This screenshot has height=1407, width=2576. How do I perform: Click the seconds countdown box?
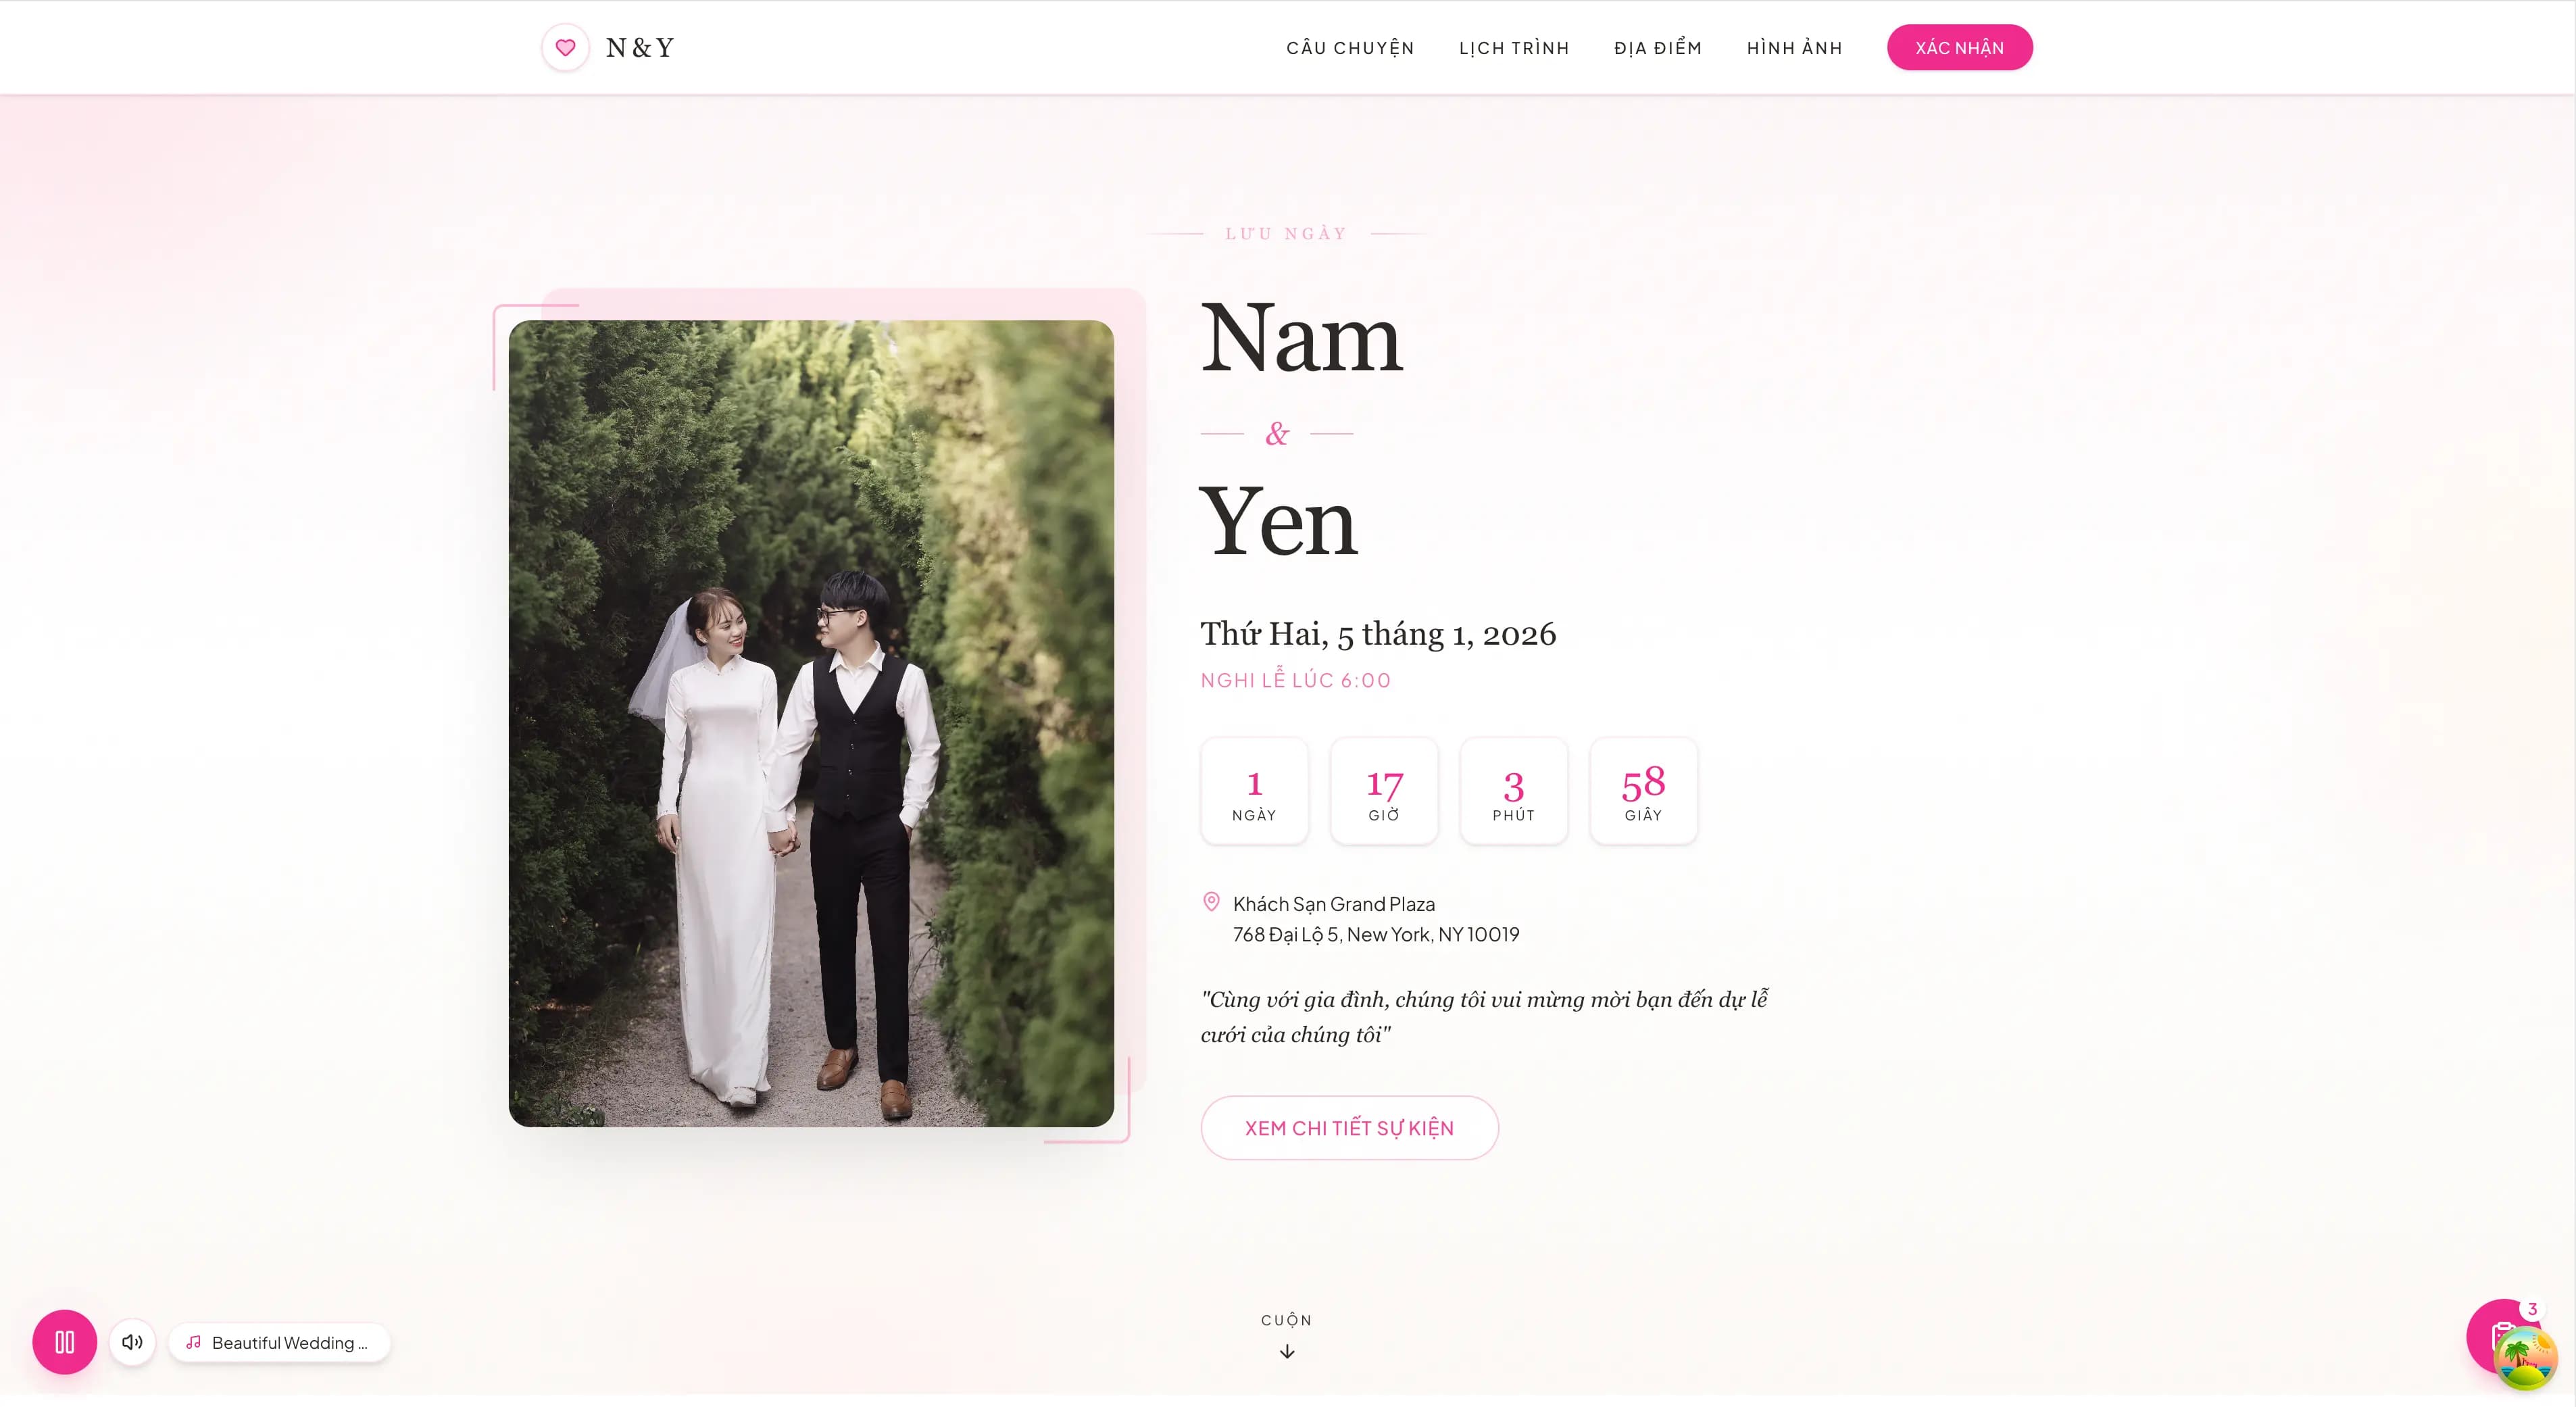coord(1643,791)
